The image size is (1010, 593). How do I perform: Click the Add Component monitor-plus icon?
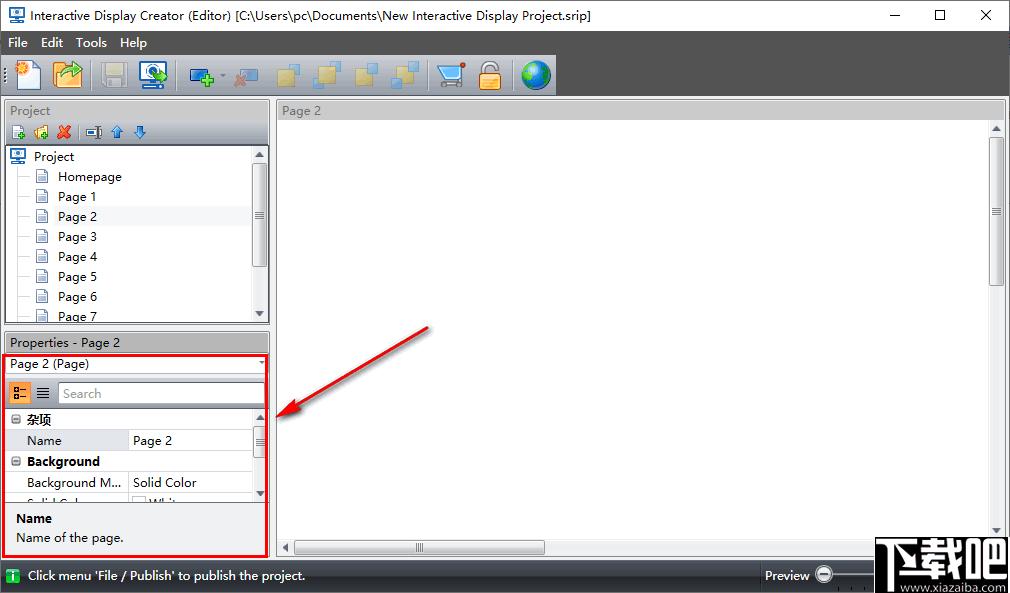[202, 76]
